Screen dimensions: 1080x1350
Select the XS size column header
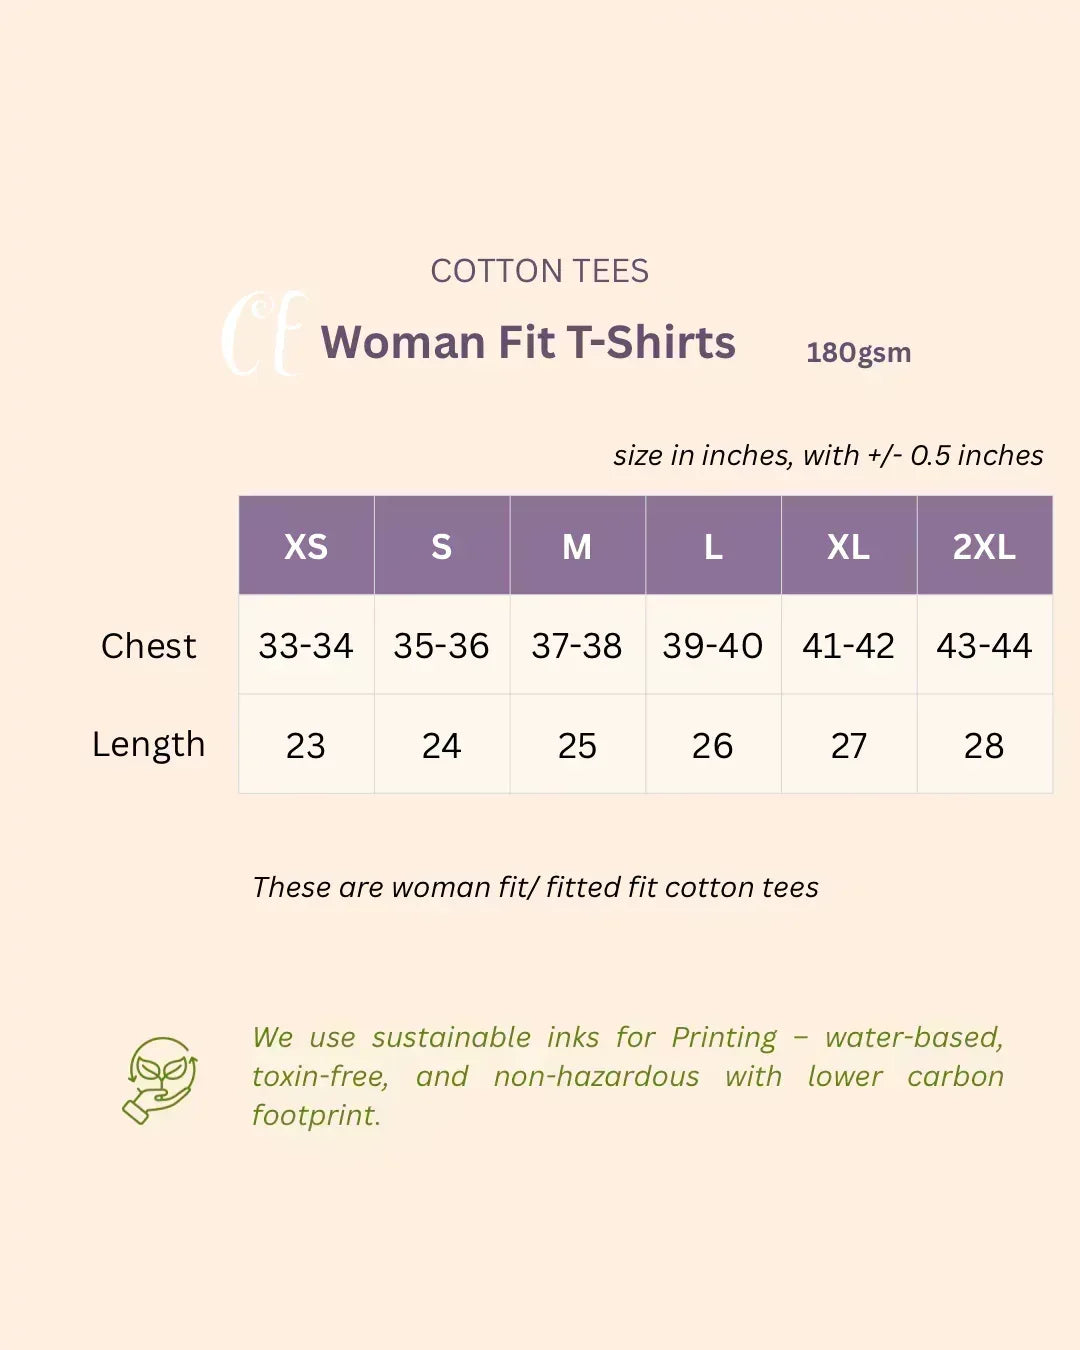pyautogui.click(x=306, y=546)
